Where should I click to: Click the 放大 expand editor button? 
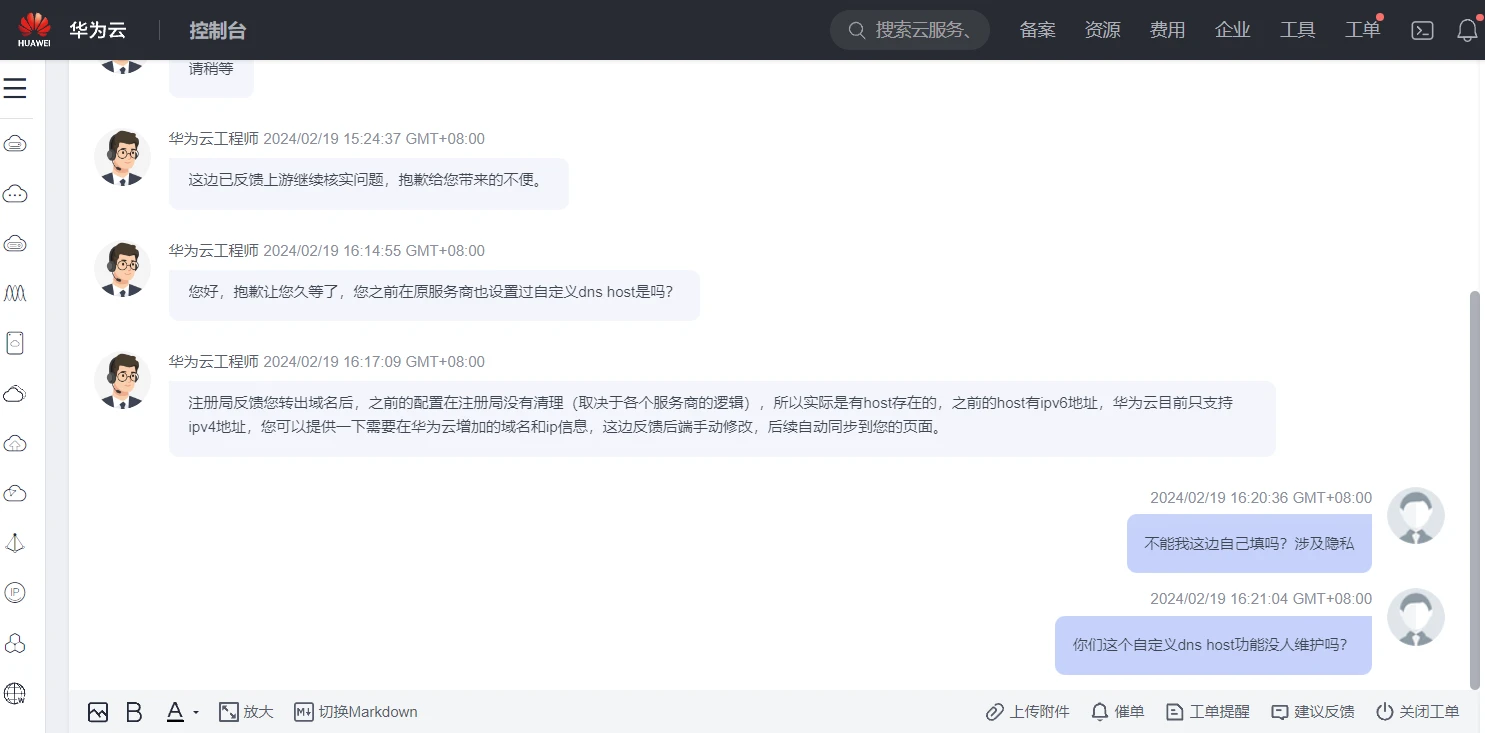(x=246, y=712)
